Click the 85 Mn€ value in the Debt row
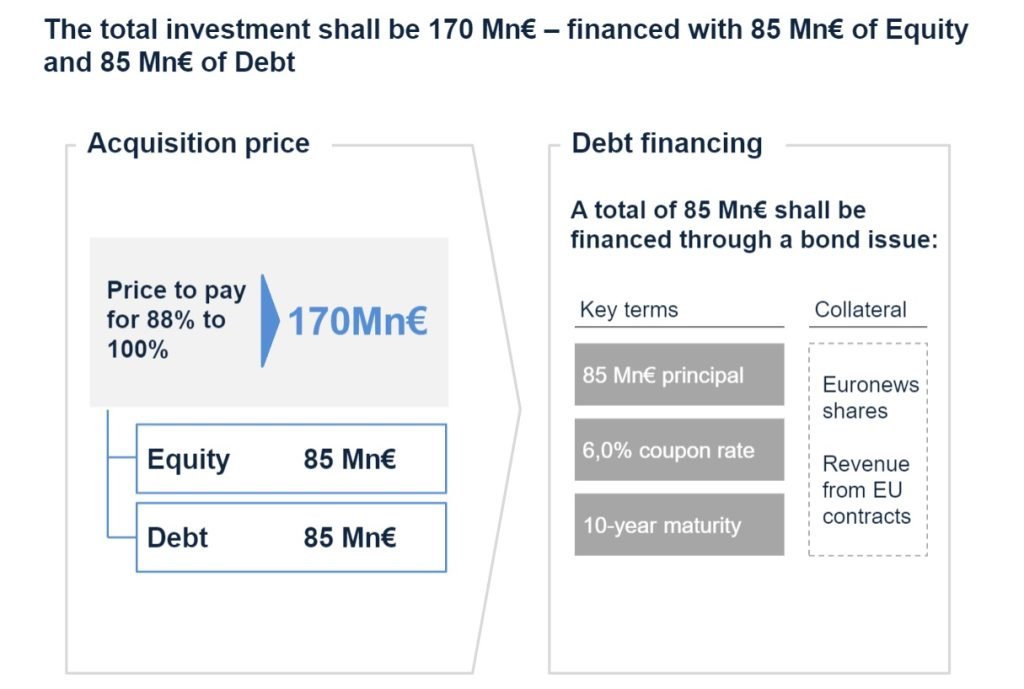This screenshot has height=689, width=1024. point(350,537)
